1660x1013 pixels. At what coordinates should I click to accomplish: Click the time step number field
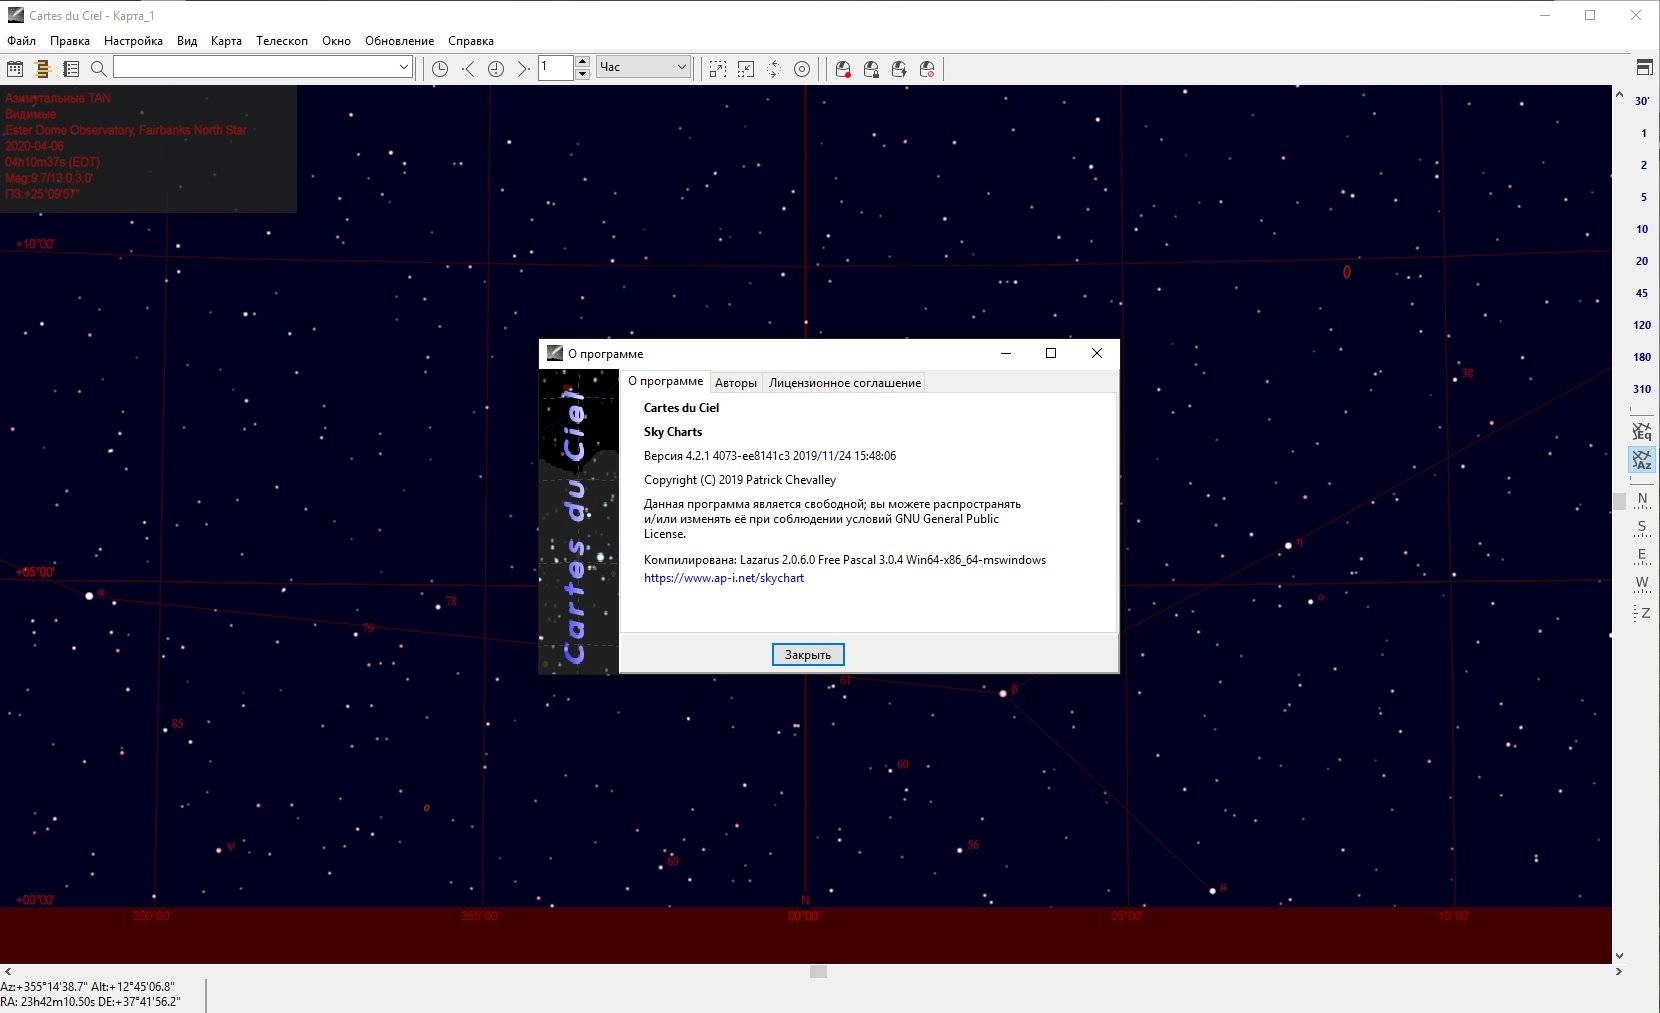click(556, 67)
